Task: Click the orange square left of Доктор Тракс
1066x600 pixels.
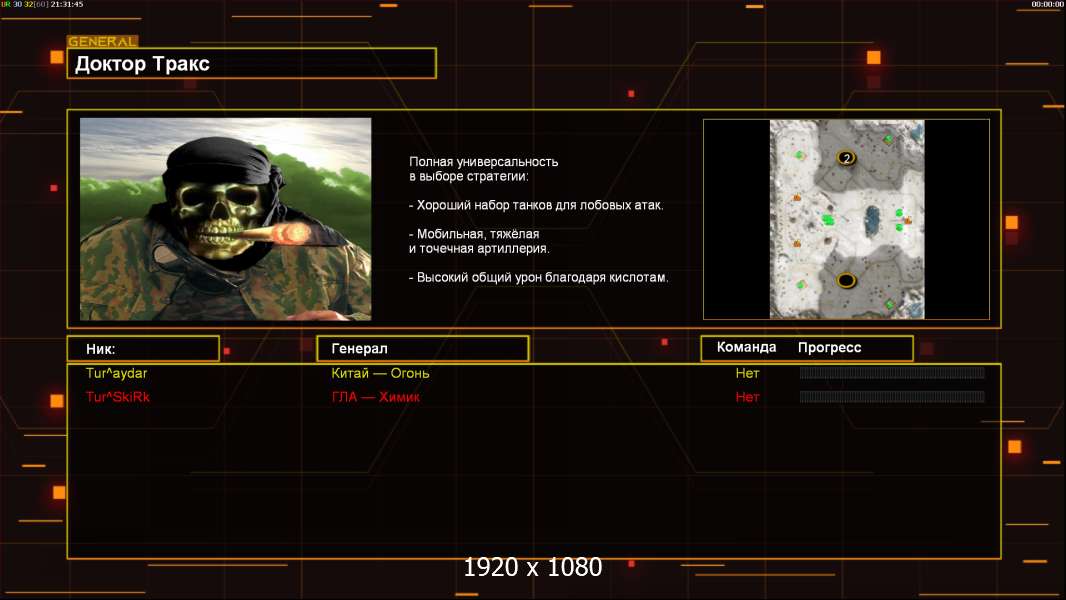Action: (56, 57)
